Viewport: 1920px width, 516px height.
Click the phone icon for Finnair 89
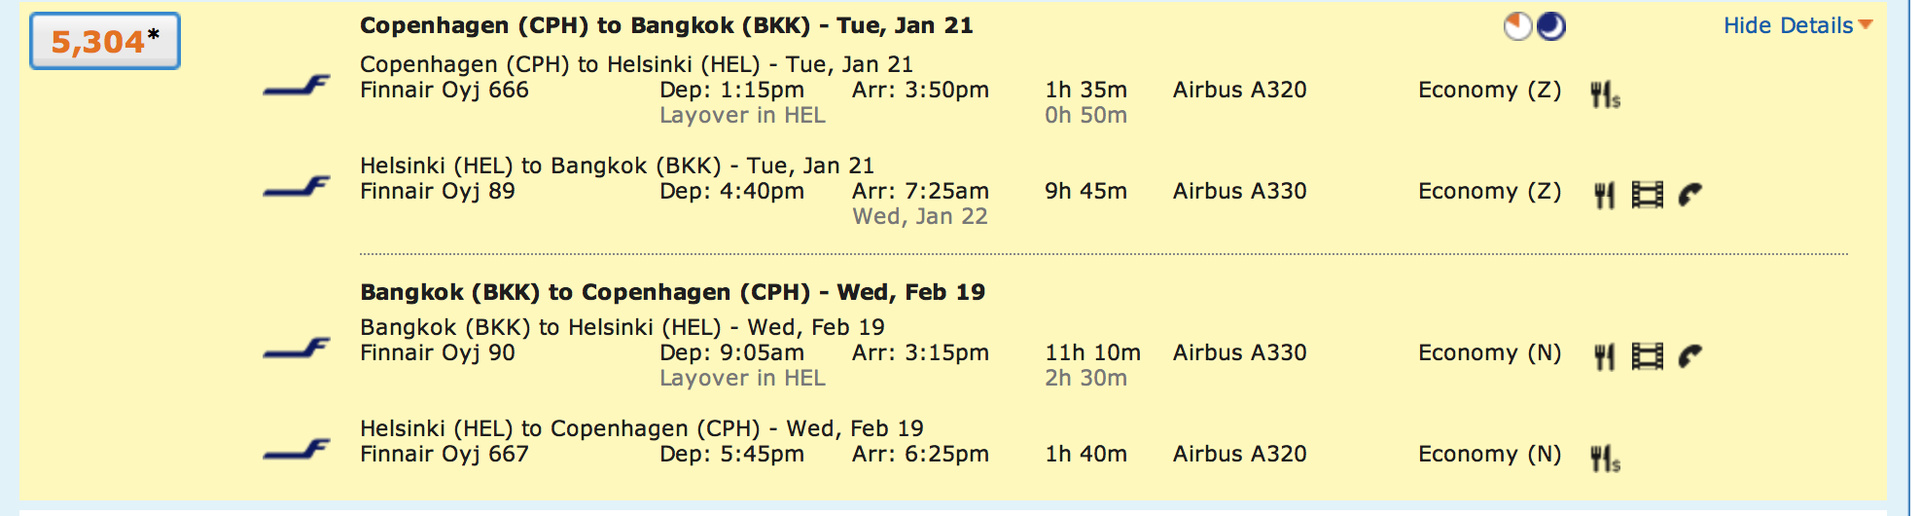click(x=1690, y=195)
